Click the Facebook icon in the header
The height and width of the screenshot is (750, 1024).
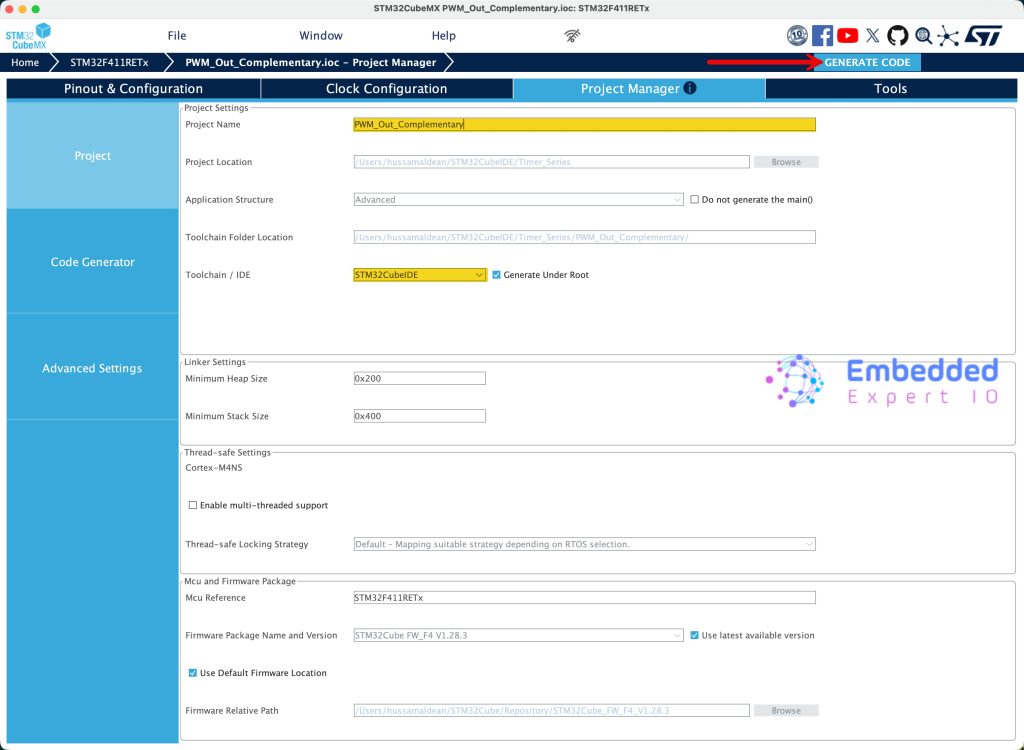(x=822, y=36)
